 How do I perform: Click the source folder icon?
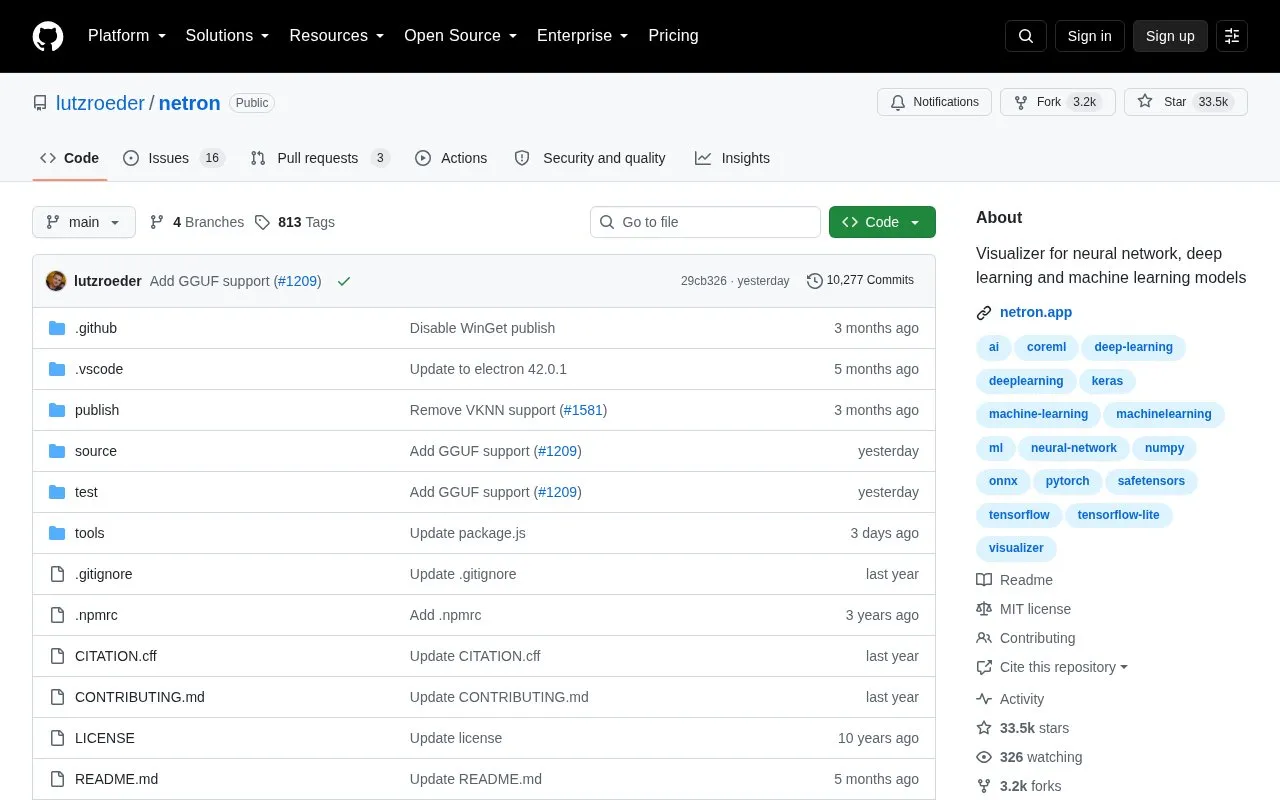[57, 451]
